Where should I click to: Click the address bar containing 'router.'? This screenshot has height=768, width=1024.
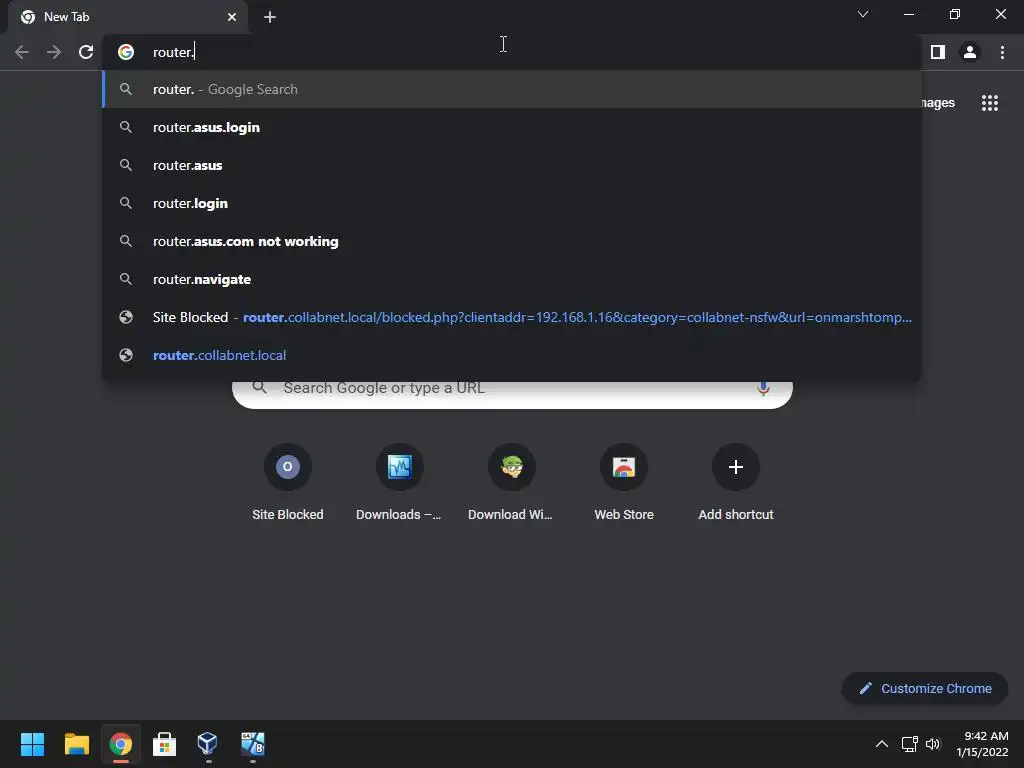tap(509, 52)
